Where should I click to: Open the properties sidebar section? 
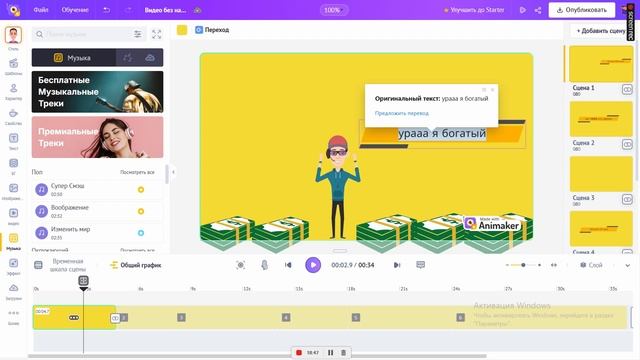(x=13, y=116)
